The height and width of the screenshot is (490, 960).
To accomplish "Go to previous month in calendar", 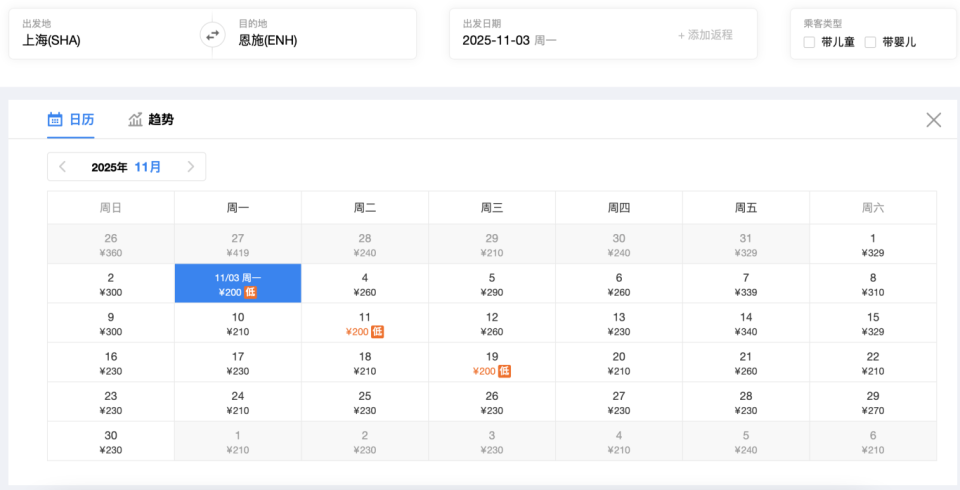I will tap(63, 167).
